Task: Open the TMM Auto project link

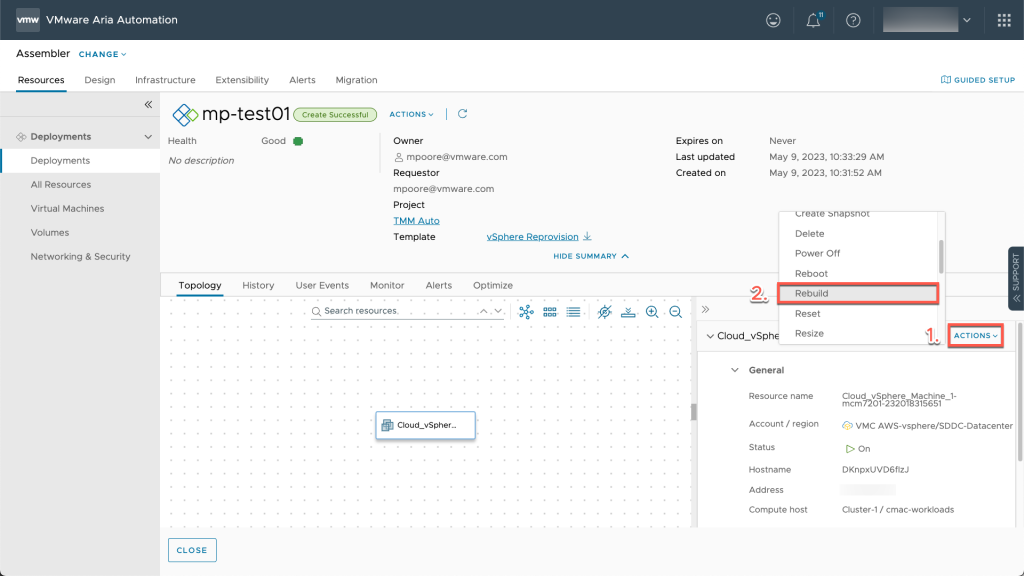Action: click(416, 220)
